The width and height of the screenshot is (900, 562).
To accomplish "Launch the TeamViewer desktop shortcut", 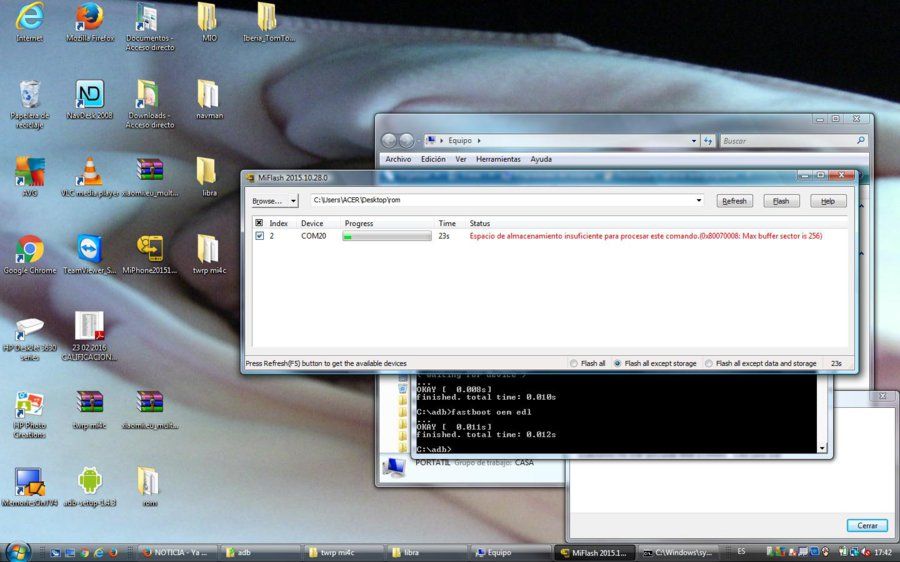I will tap(90, 254).
